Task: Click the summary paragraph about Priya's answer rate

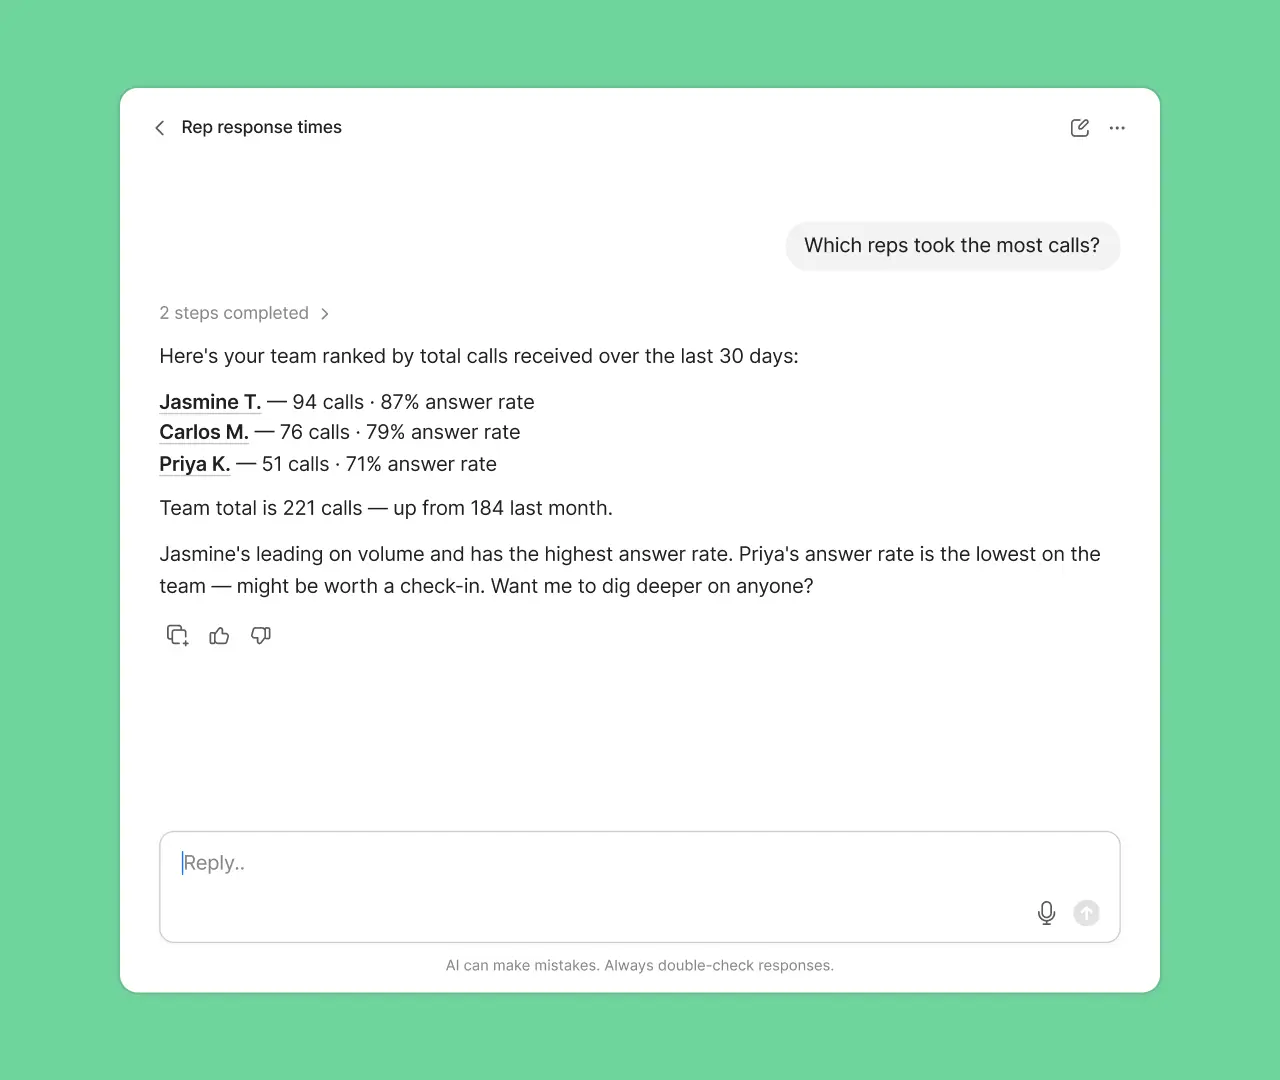Action: pyautogui.click(x=630, y=570)
